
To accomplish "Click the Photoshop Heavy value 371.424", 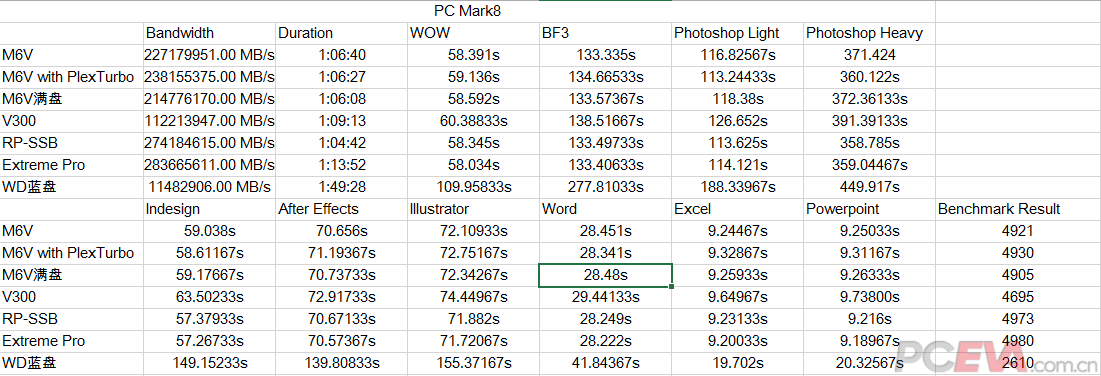I will (869, 55).
